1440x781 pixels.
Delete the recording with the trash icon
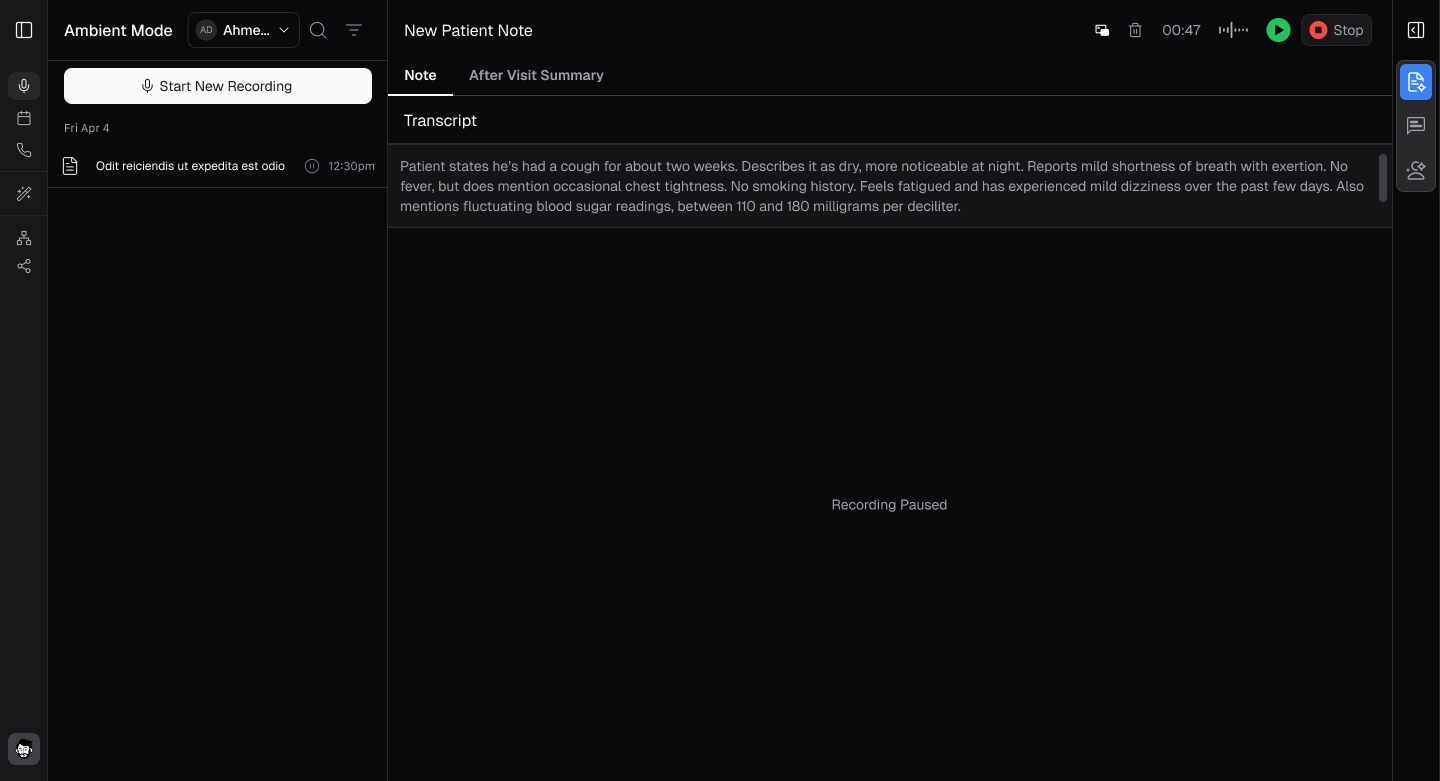(1135, 30)
